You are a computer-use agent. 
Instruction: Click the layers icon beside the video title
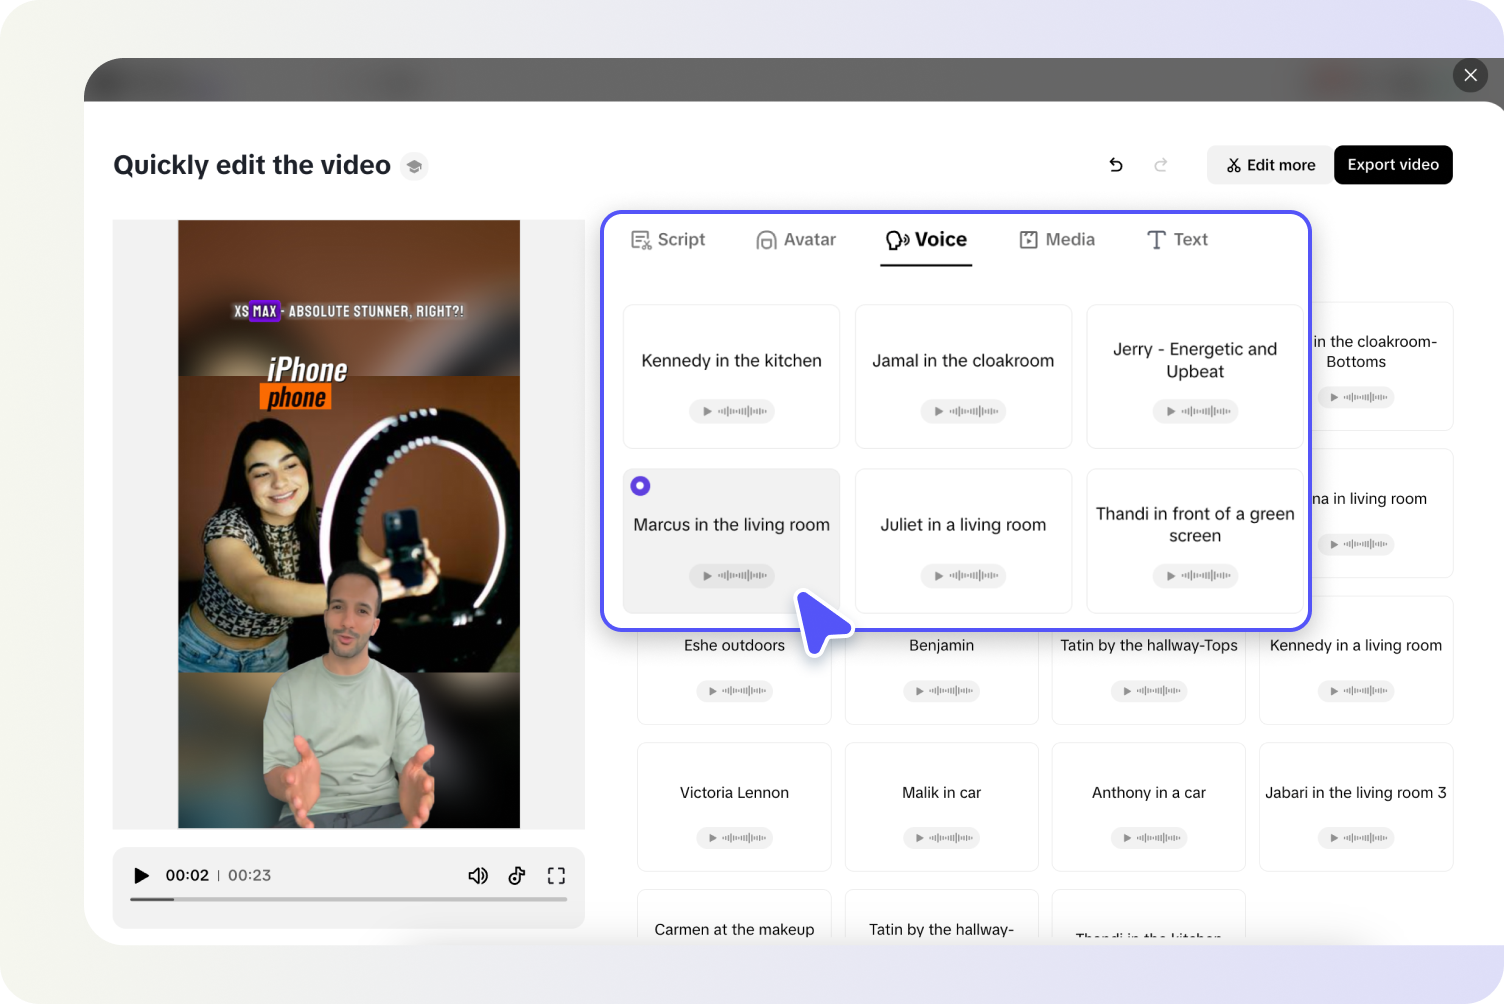(x=414, y=166)
